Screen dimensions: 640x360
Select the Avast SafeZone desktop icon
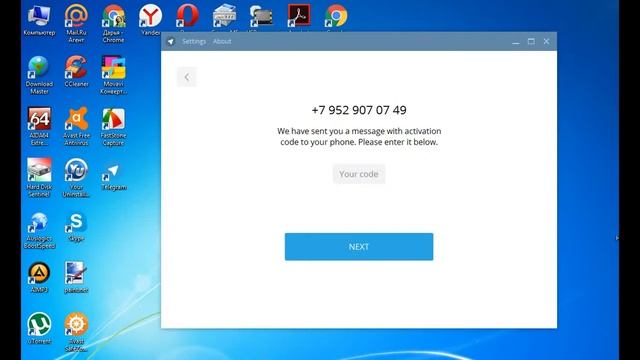coord(76,332)
